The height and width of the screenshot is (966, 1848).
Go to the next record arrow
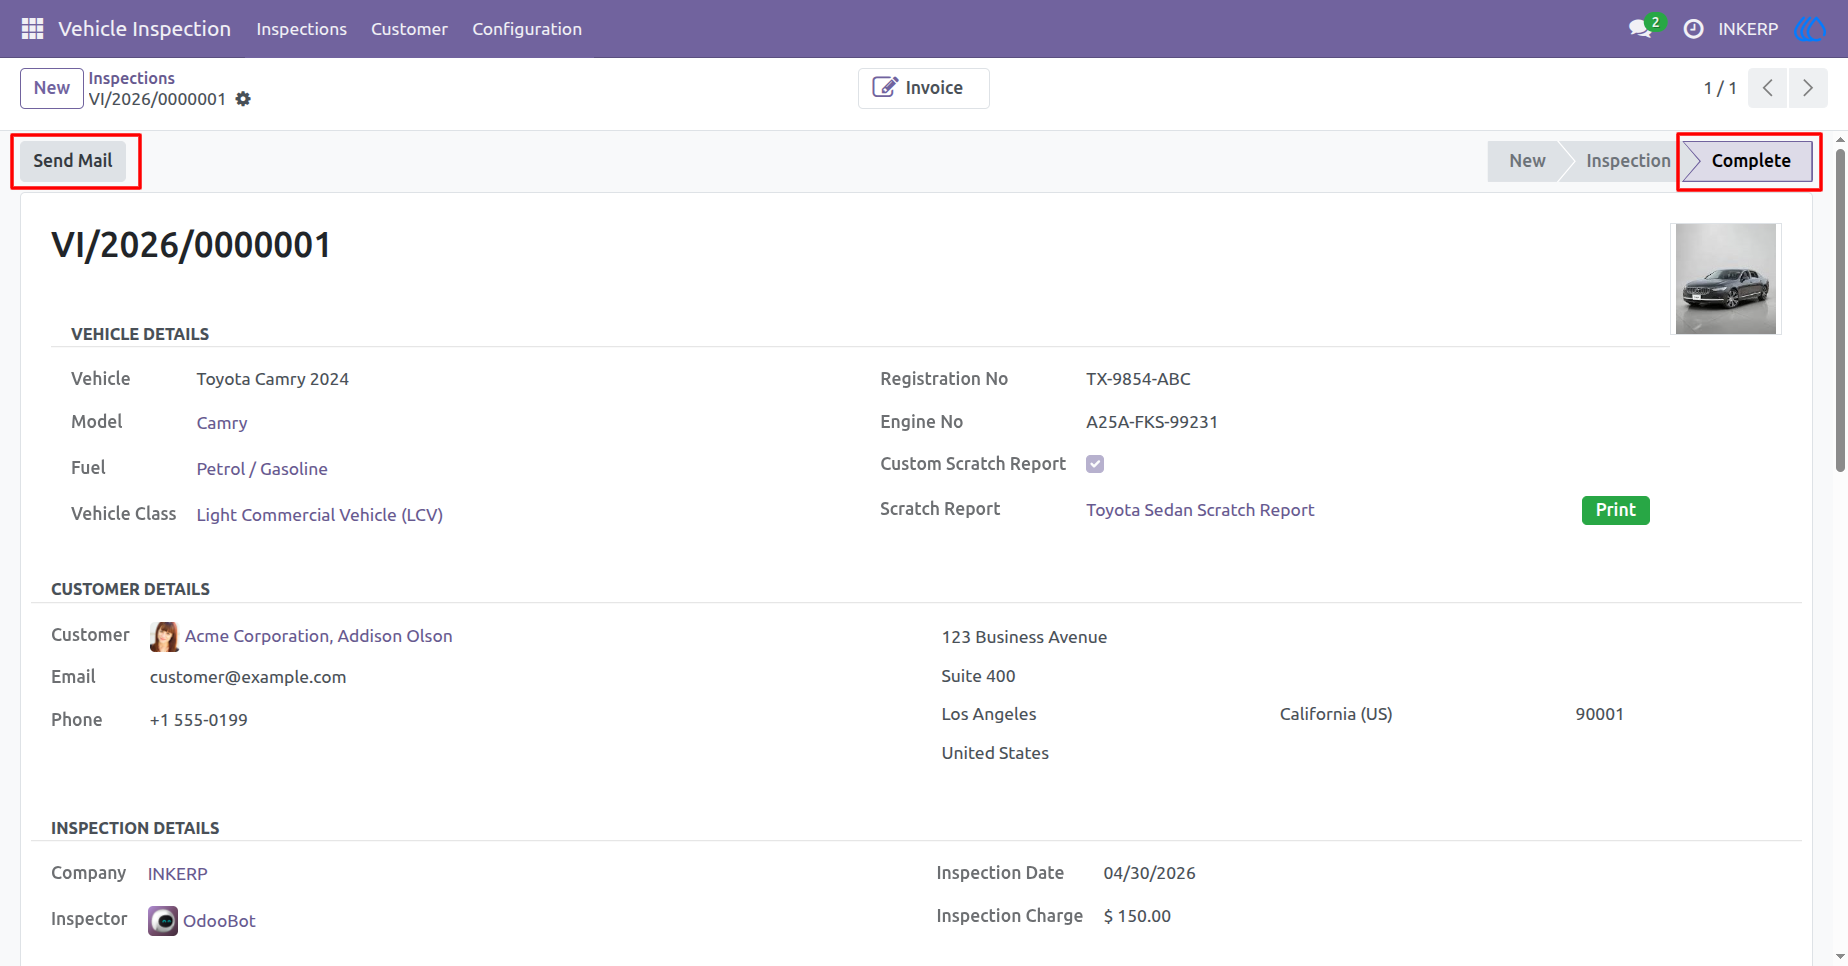point(1808,88)
